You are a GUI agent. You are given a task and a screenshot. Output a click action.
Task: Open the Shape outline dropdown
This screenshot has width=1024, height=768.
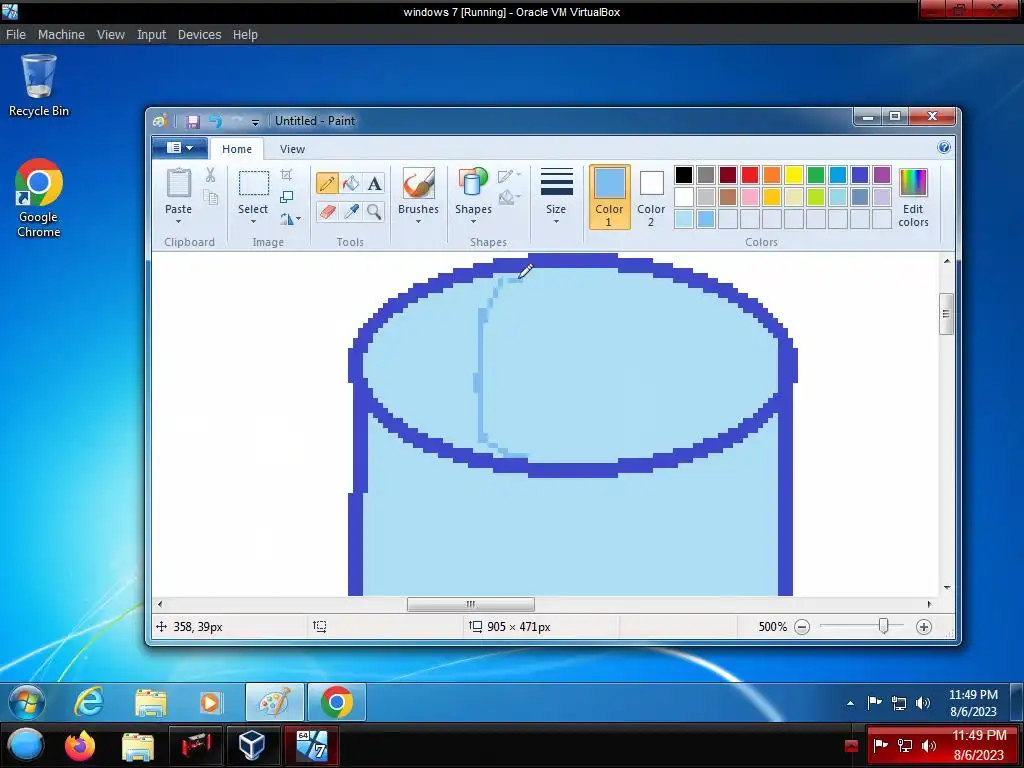509,176
